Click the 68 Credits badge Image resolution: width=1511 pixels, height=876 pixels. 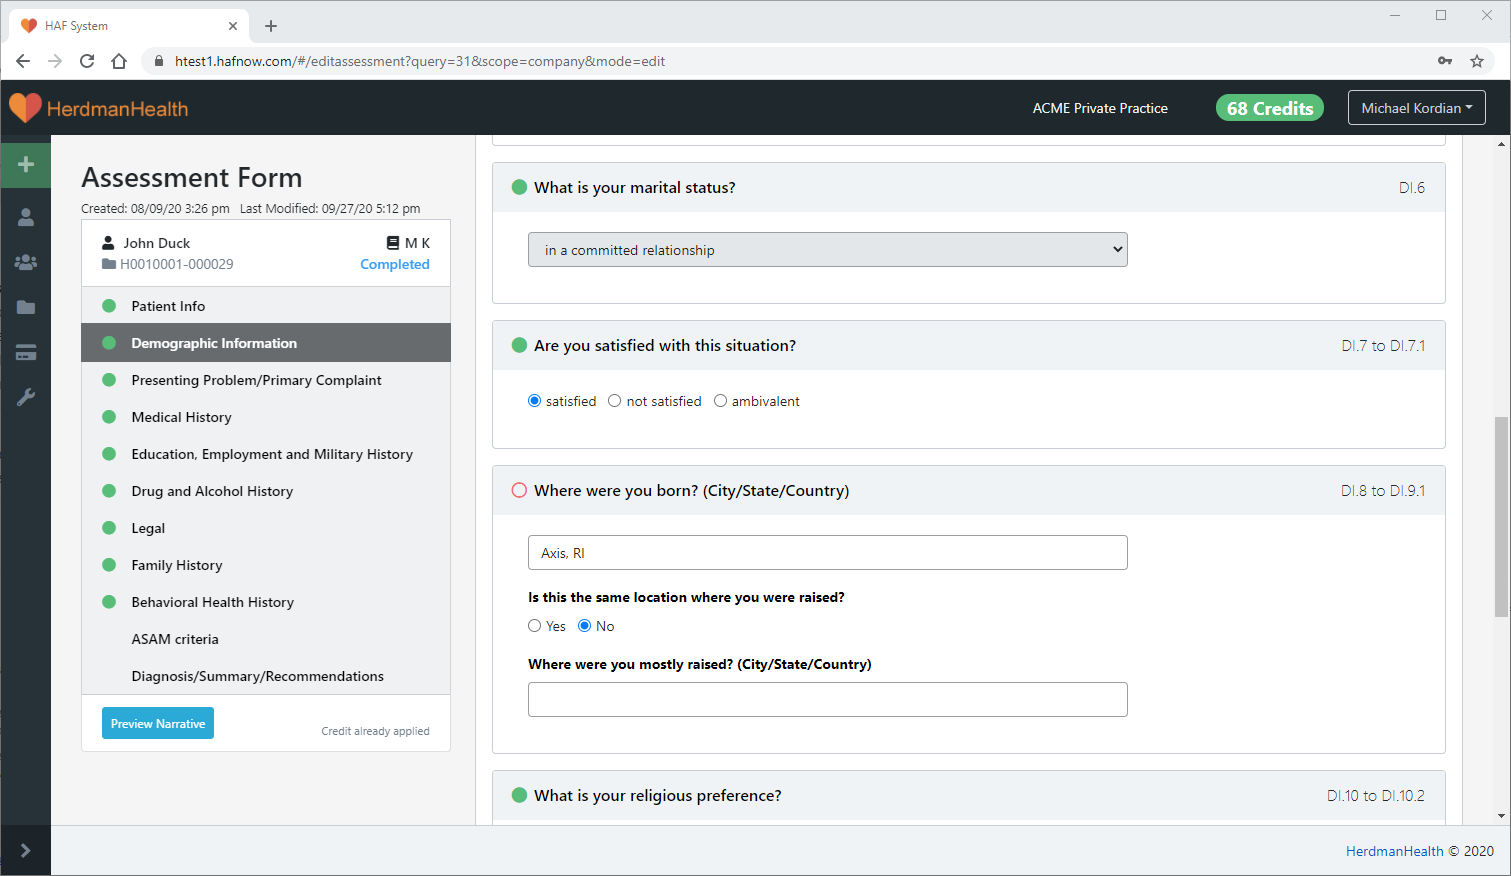[x=1269, y=108]
